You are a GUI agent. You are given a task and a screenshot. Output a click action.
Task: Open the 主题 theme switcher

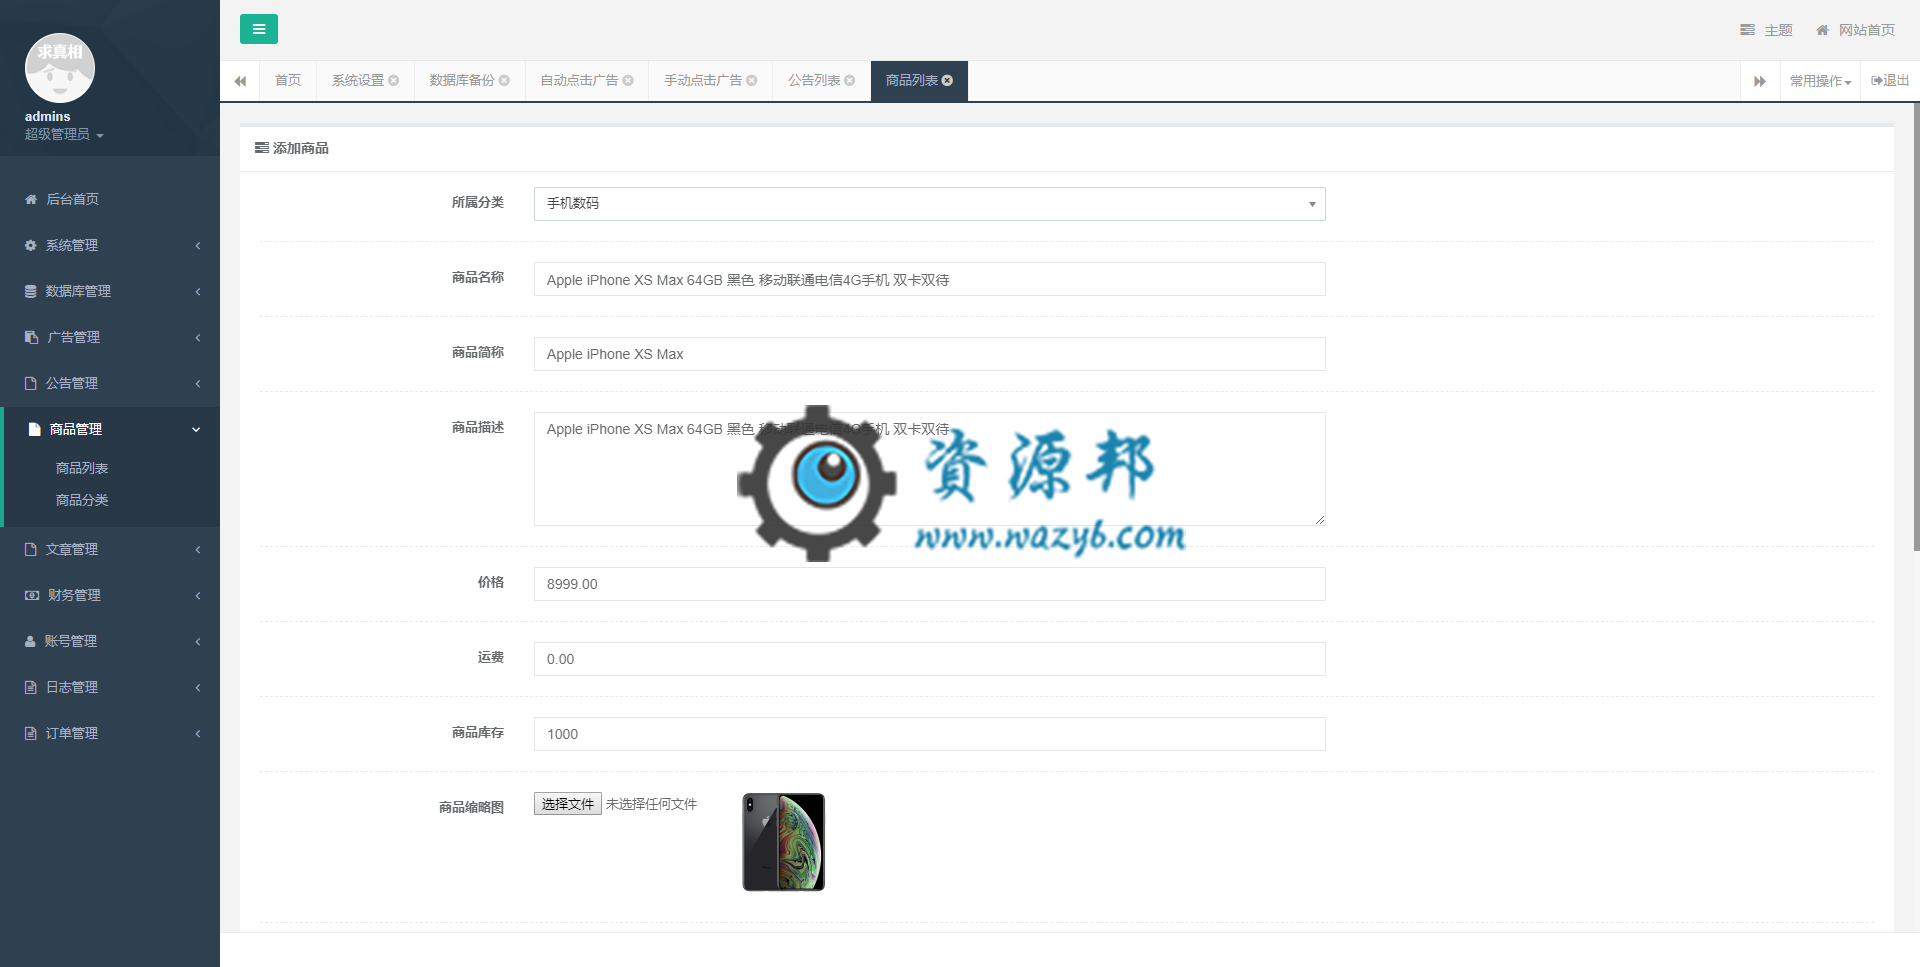[1766, 30]
